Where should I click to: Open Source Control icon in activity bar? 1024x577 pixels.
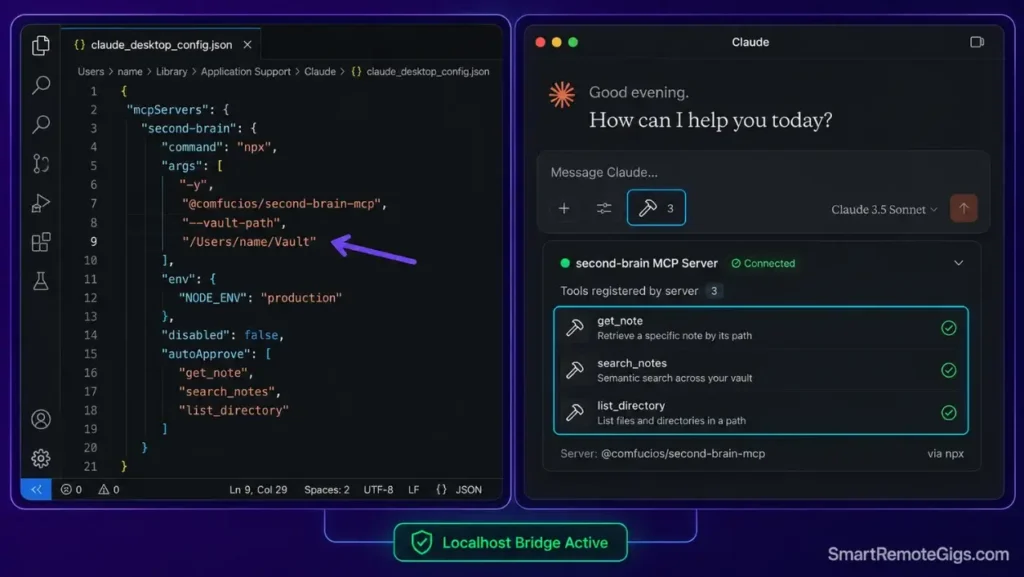(x=40, y=163)
